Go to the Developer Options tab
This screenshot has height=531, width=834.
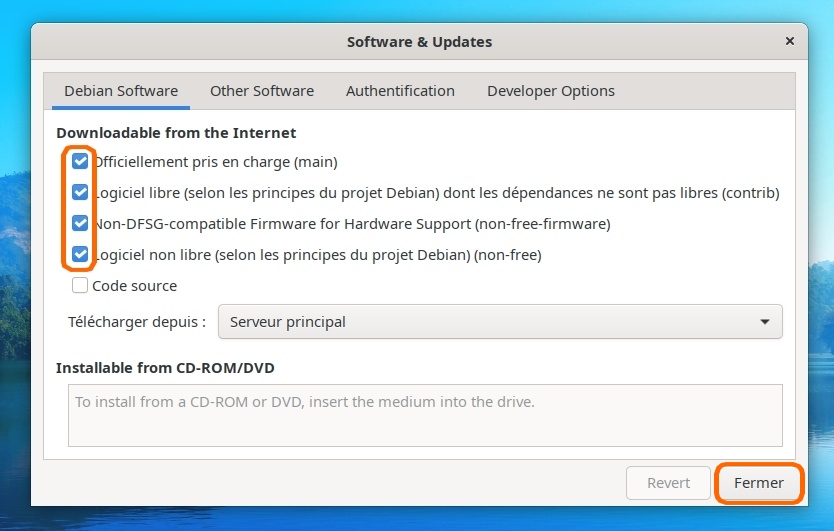tap(550, 91)
